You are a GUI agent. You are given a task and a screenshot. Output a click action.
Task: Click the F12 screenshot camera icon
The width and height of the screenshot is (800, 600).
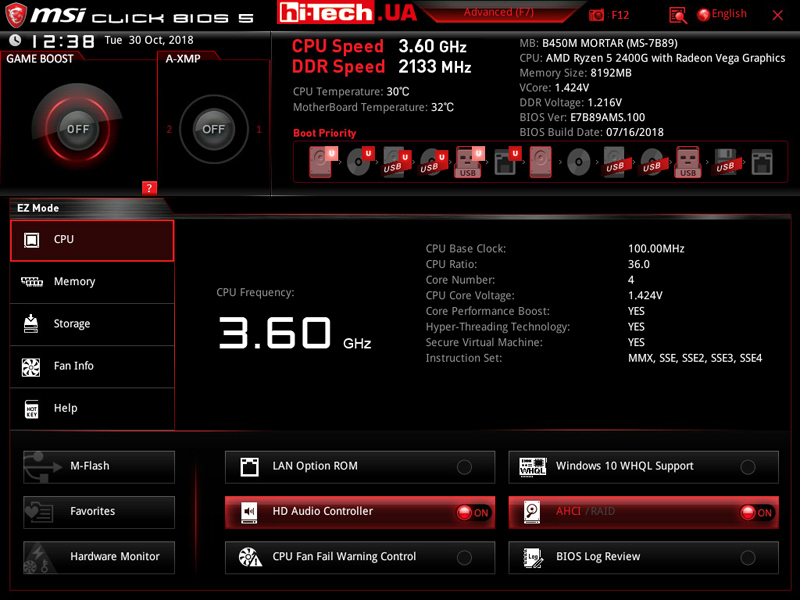tap(597, 15)
